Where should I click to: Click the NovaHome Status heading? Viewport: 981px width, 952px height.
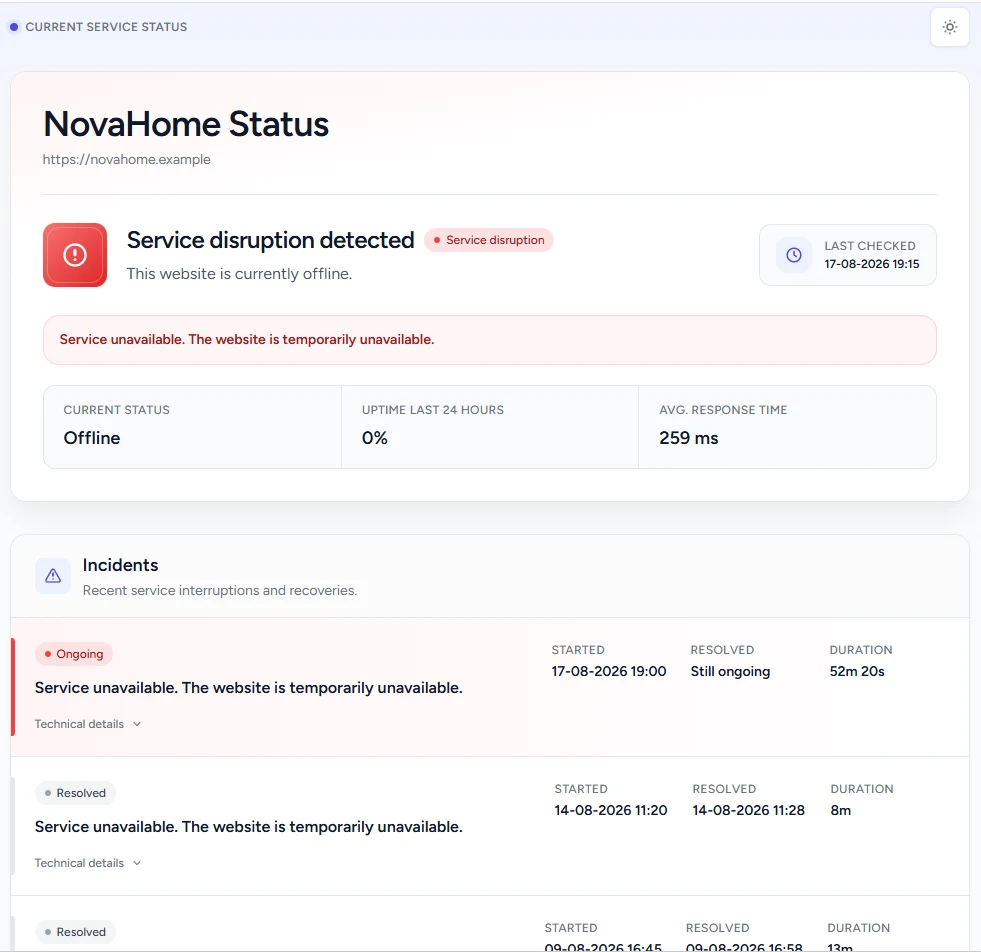point(186,124)
